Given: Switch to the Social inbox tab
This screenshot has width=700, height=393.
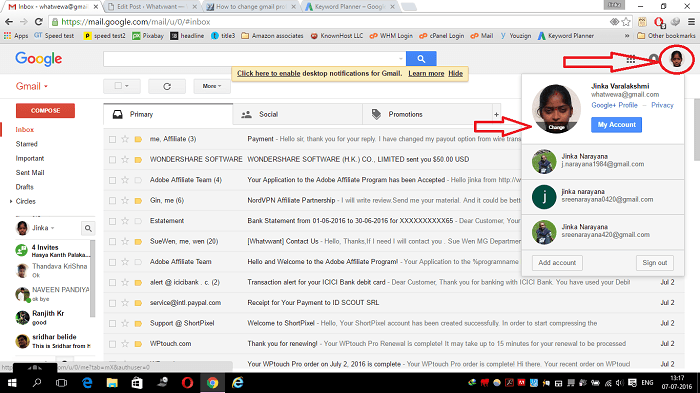Looking at the screenshot, I should pyautogui.click(x=297, y=115).
